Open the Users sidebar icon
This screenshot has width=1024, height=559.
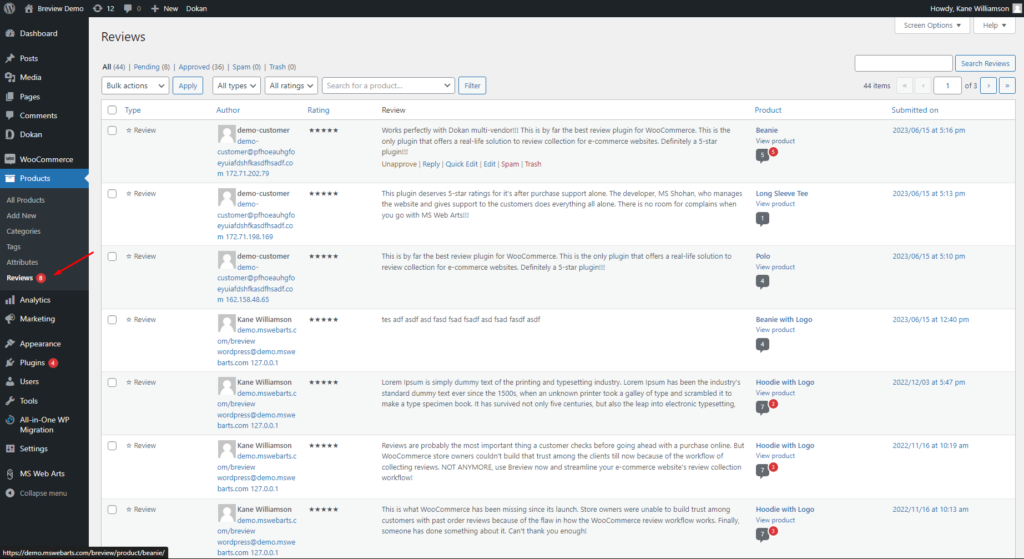[10, 381]
